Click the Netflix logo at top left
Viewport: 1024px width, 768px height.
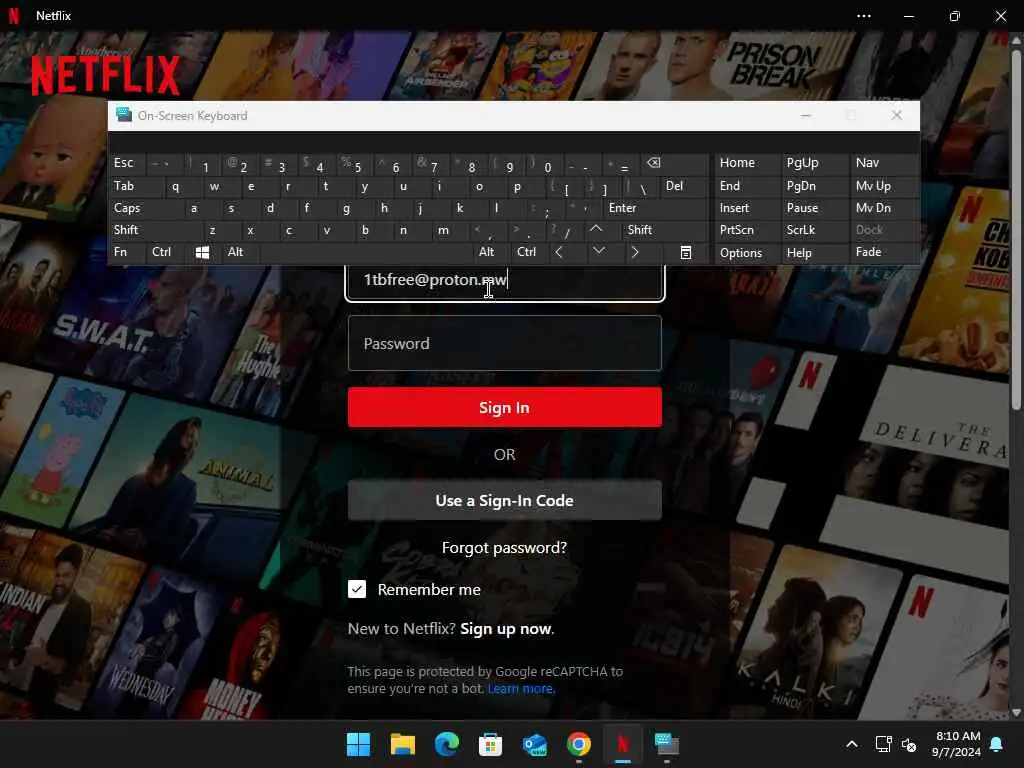(105, 75)
